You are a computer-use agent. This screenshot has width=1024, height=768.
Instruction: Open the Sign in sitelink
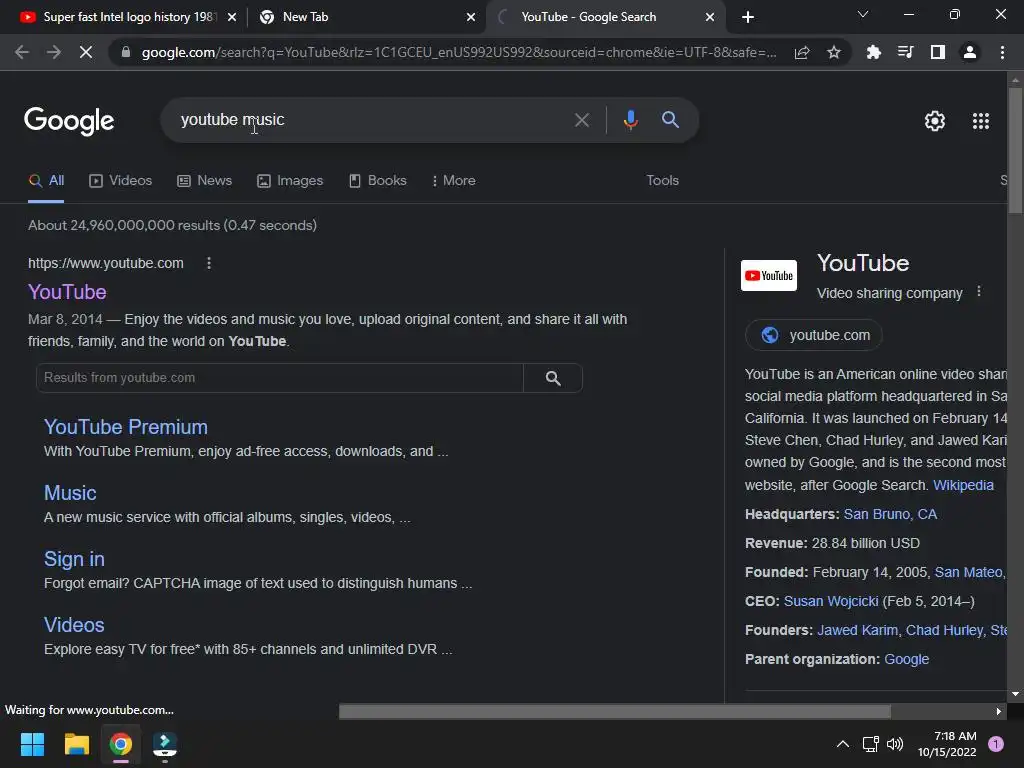(x=74, y=559)
